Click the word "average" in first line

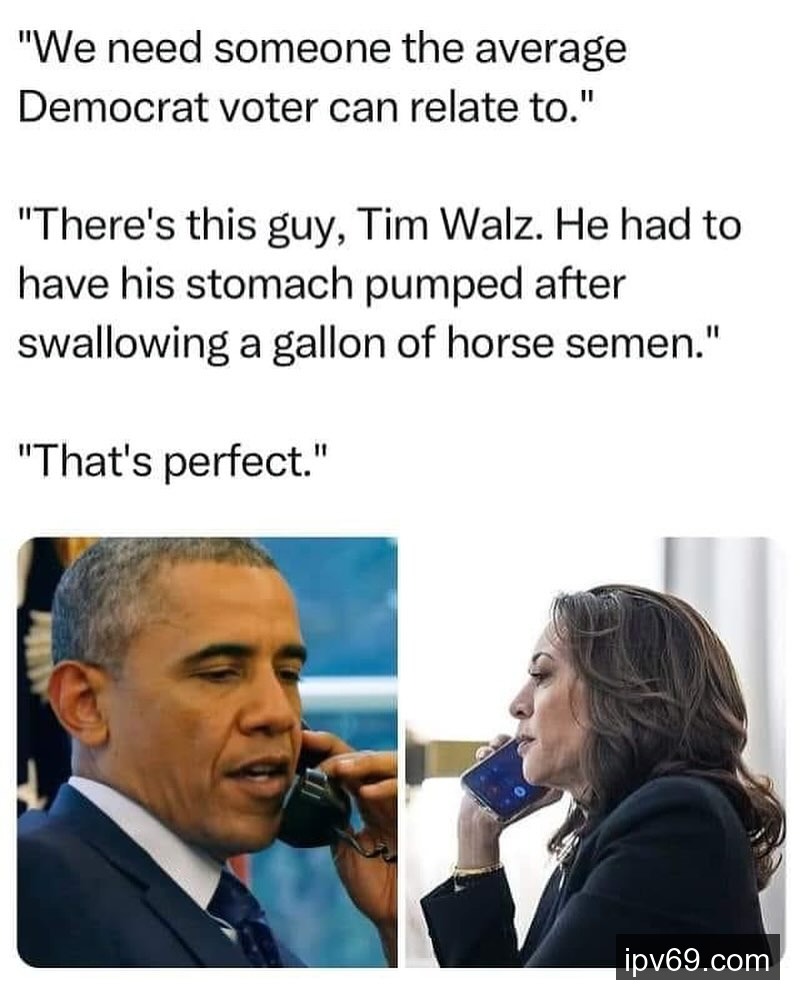551,51
